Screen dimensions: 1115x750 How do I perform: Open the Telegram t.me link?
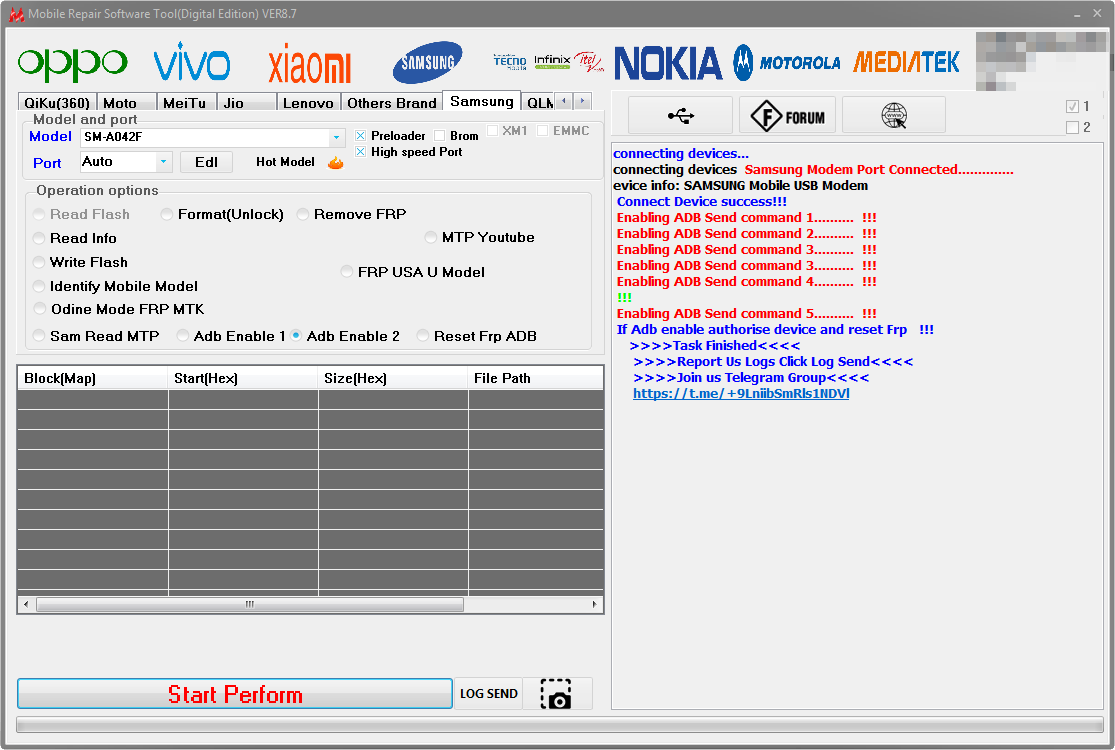pyautogui.click(x=740, y=394)
